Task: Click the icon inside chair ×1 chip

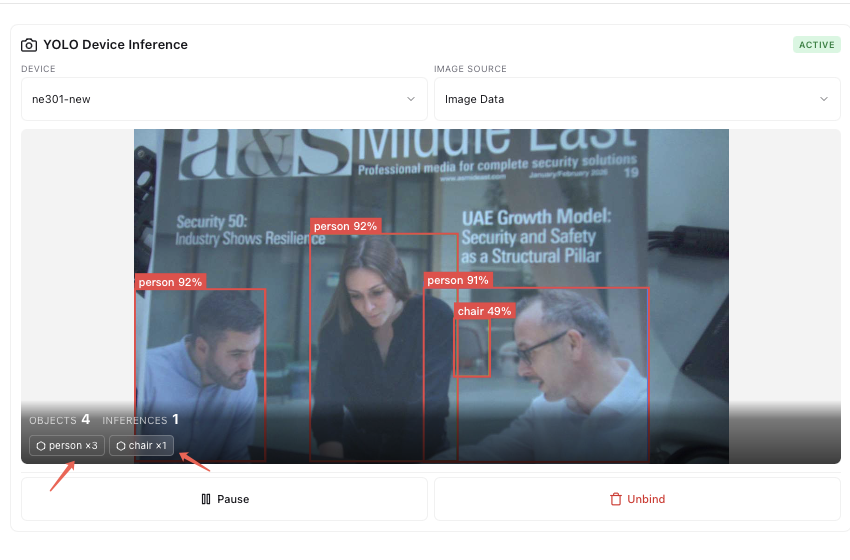Action: [x=121, y=446]
